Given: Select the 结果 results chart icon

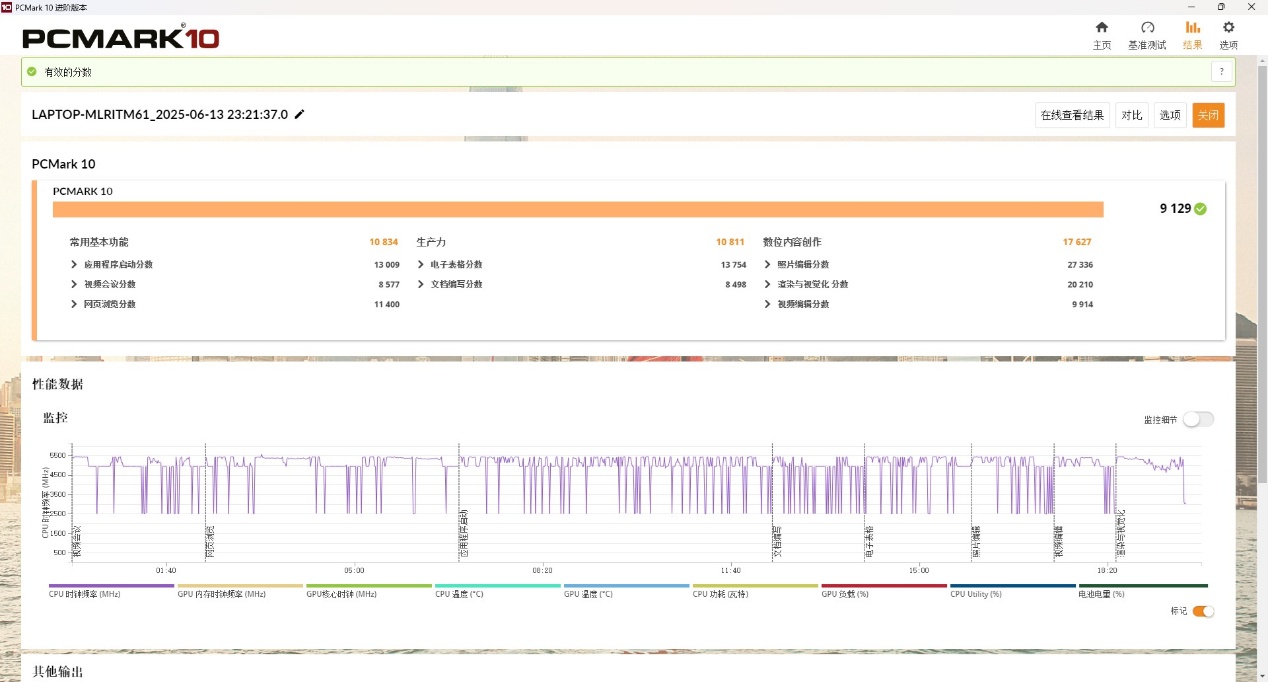Looking at the screenshot, I should (x=1192, y=27).
